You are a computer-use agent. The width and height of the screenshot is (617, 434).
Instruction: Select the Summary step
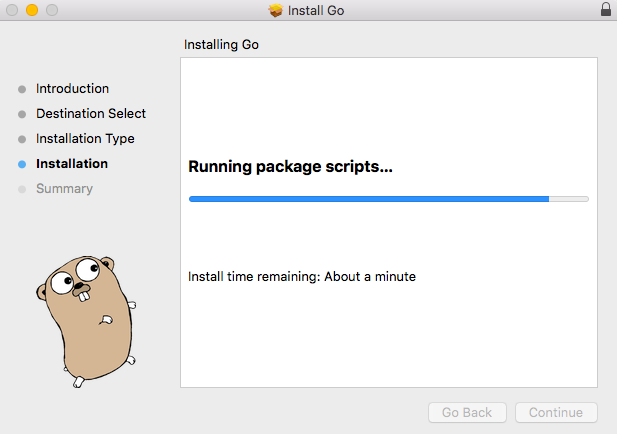point(65,188)
